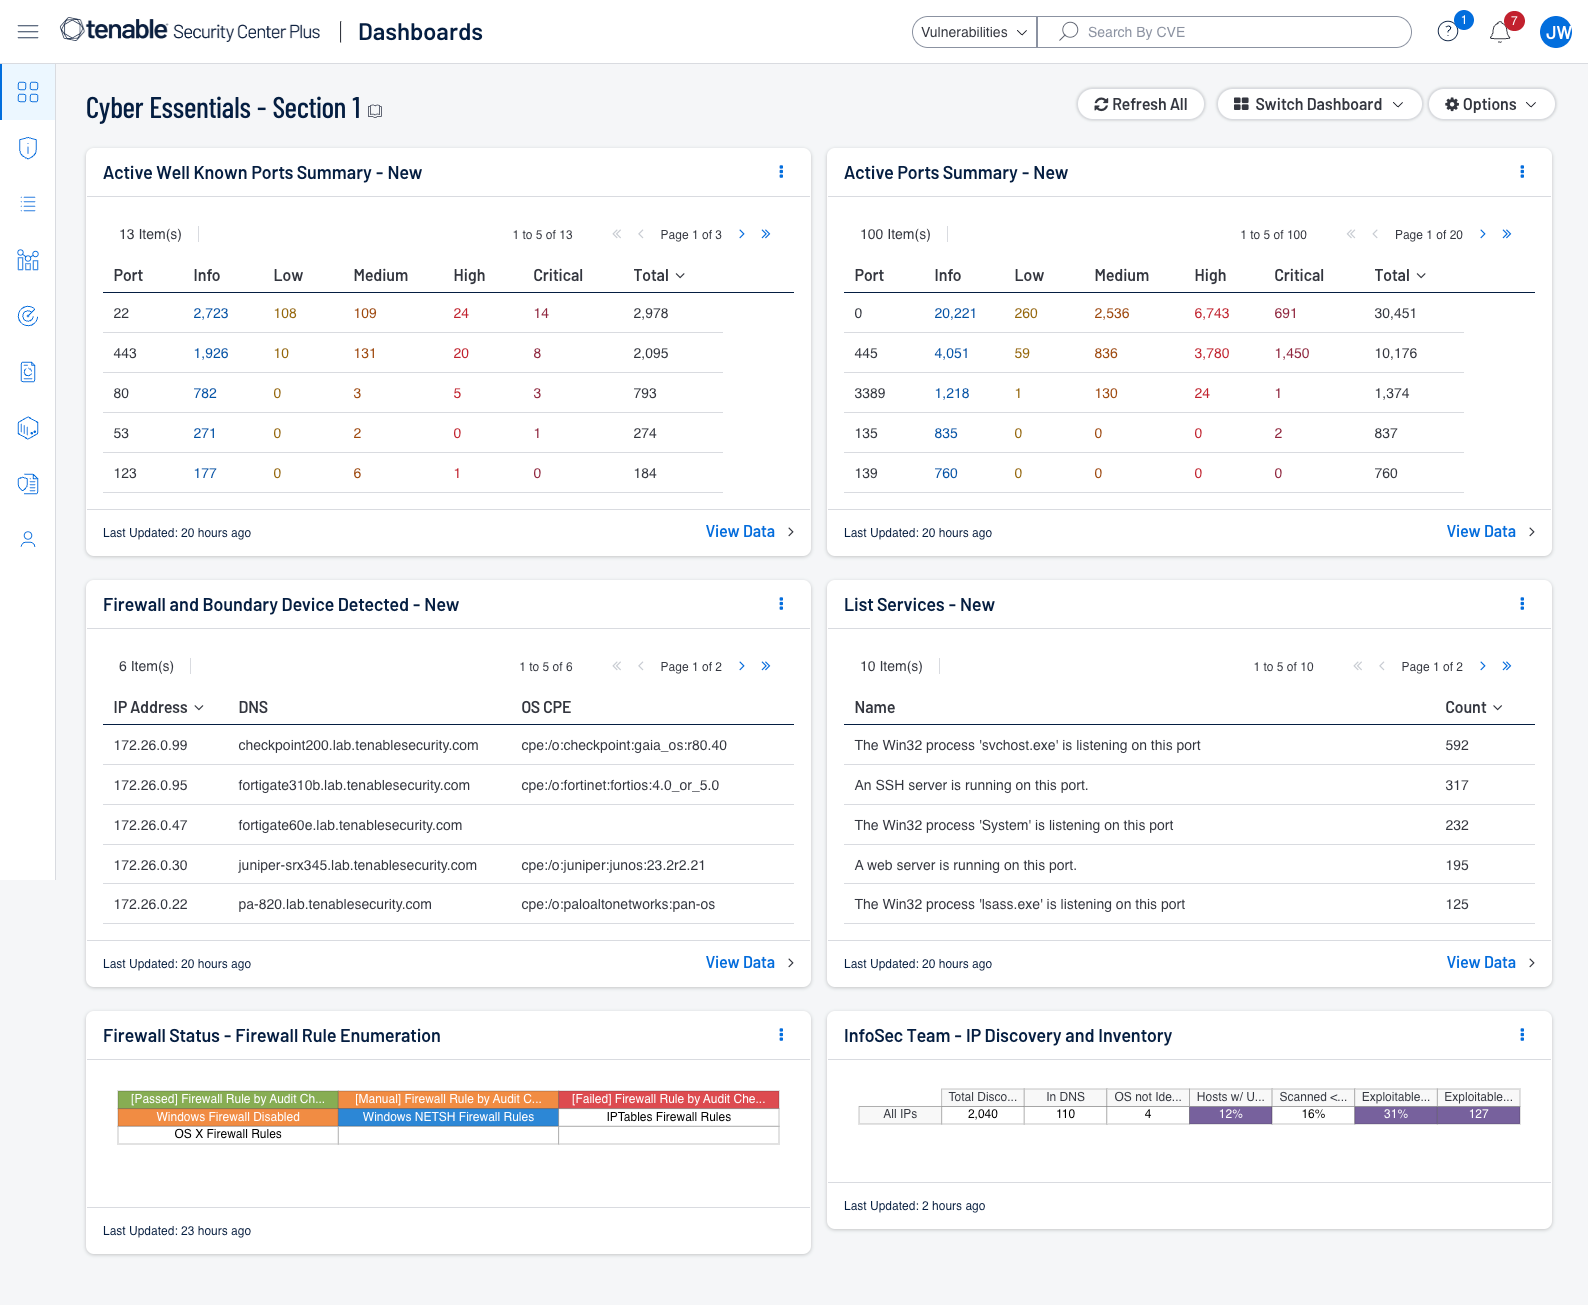
Task: Click the Search By CVE field
Action: pyautogui.click(x=1223, y=32)
